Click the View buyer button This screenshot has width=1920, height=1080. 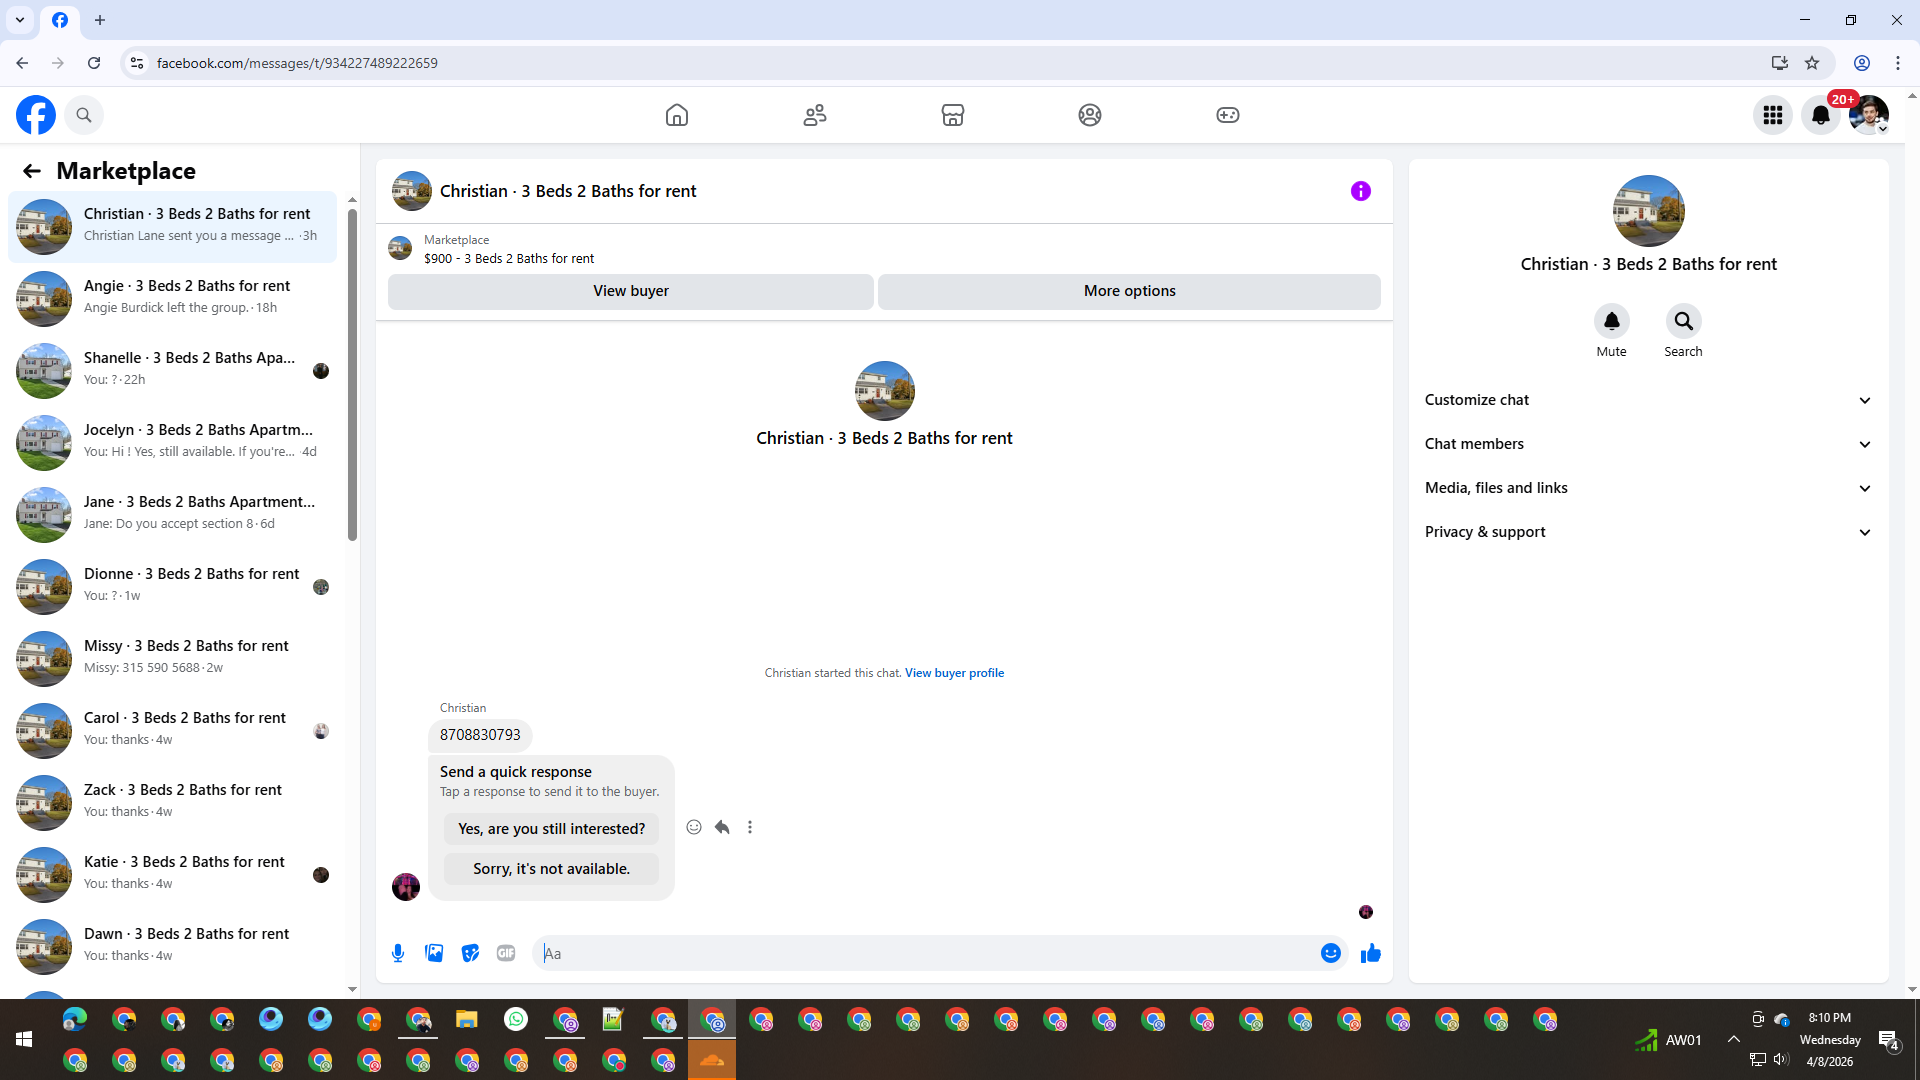pos(630,291)
